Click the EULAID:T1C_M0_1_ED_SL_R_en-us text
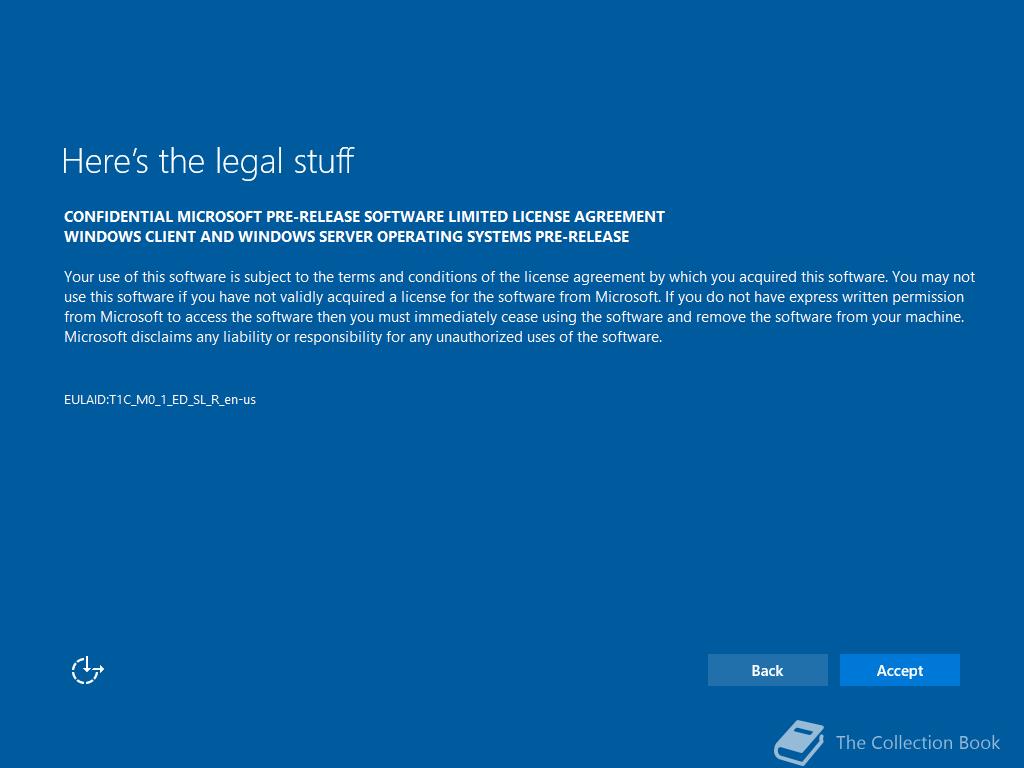Viewport: 1024px width, 768px height. [x=160, y=400]
